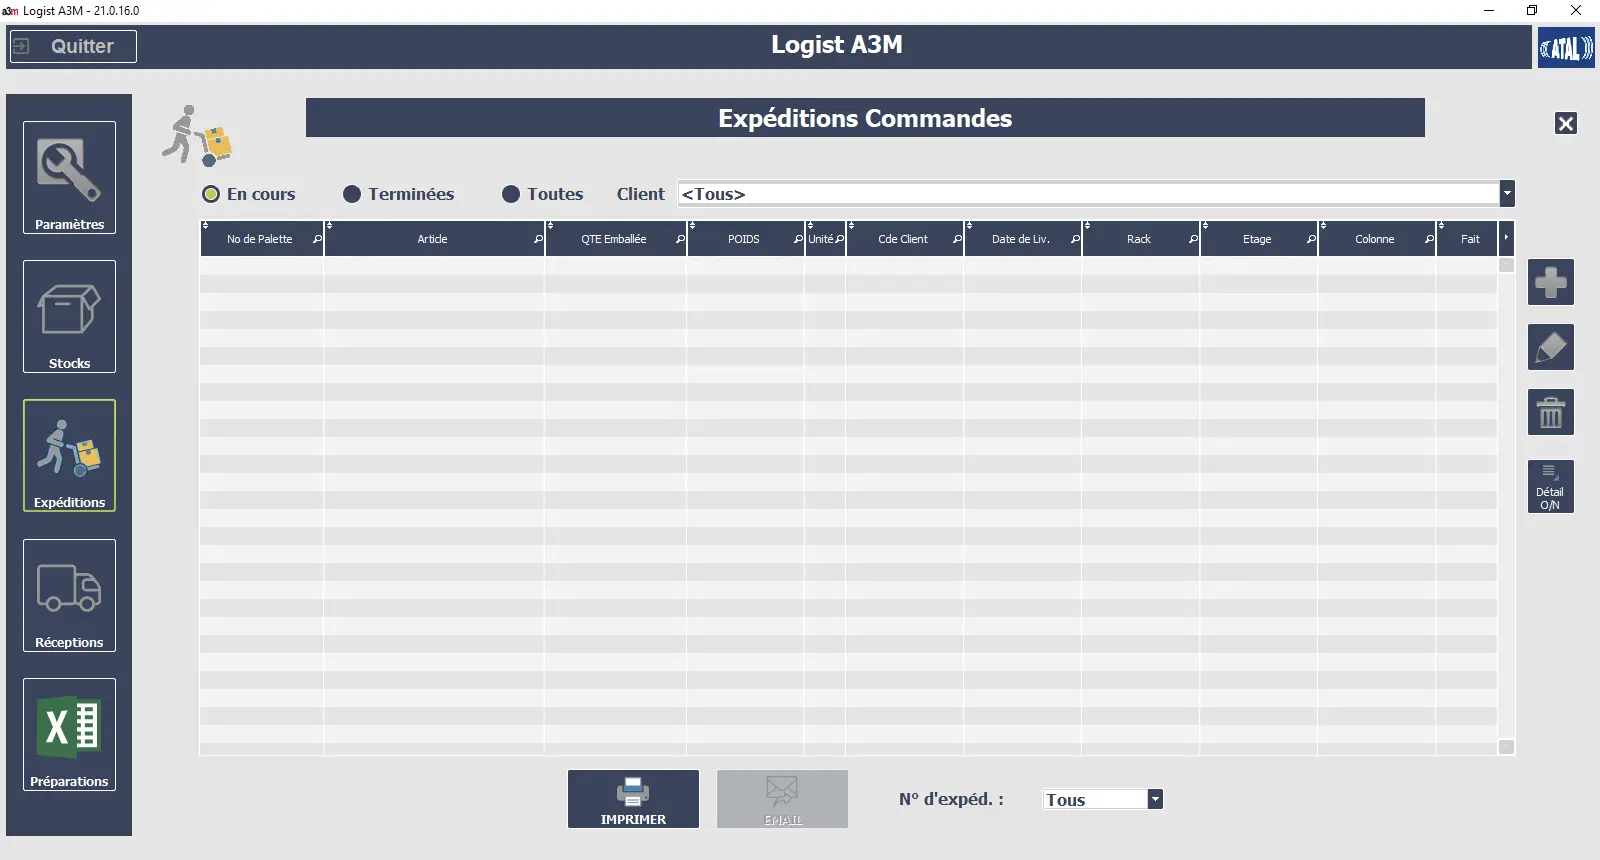1600x860 pixels.
Task: Click the plus icon to add an expedition
Action: 1551,282
